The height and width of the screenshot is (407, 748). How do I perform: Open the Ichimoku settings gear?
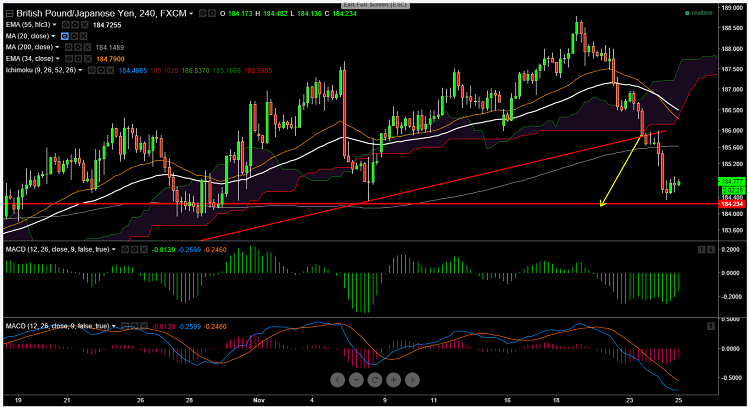(101, 70)
